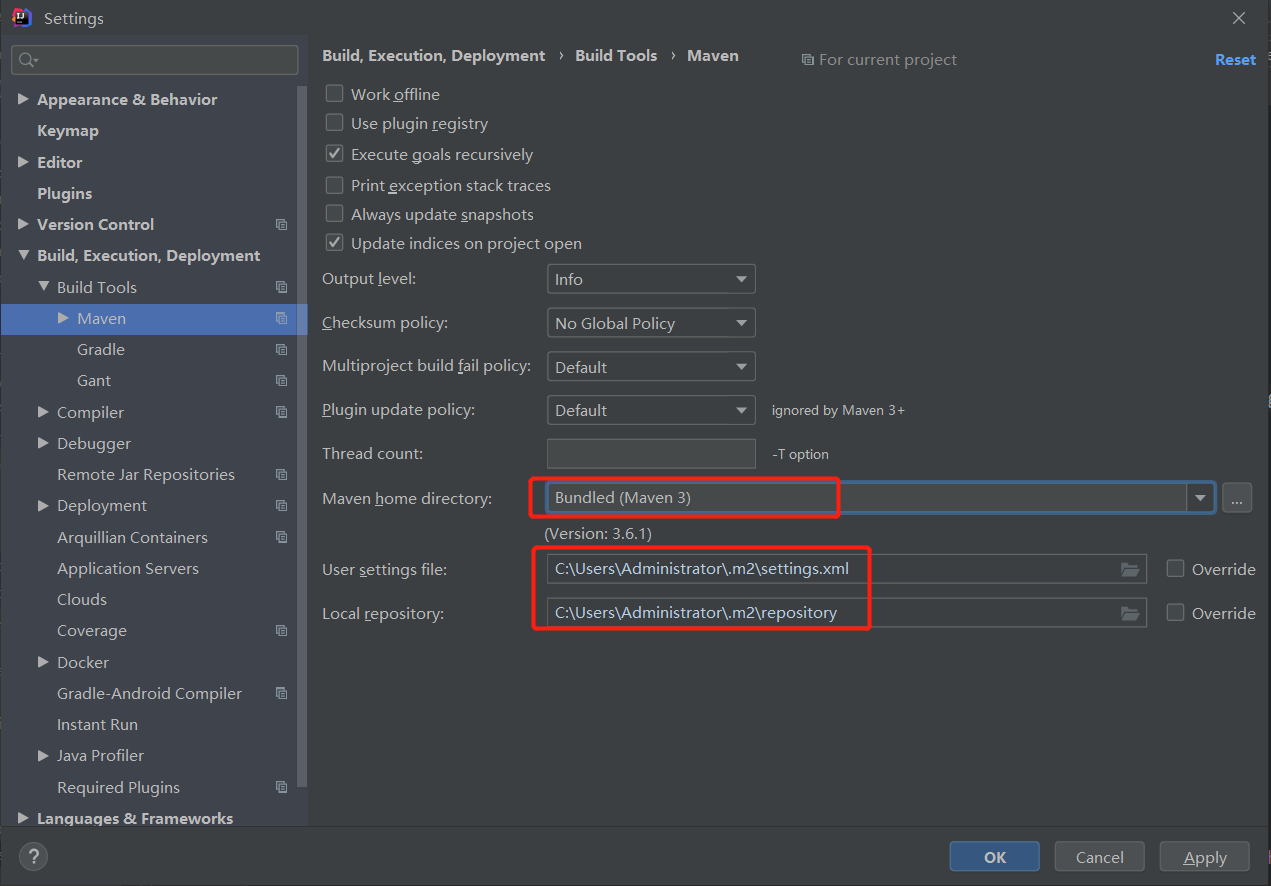The width and height of the screenshot is (1271, 886).
Task: Open Instant Run settings page
Action: 98,725
